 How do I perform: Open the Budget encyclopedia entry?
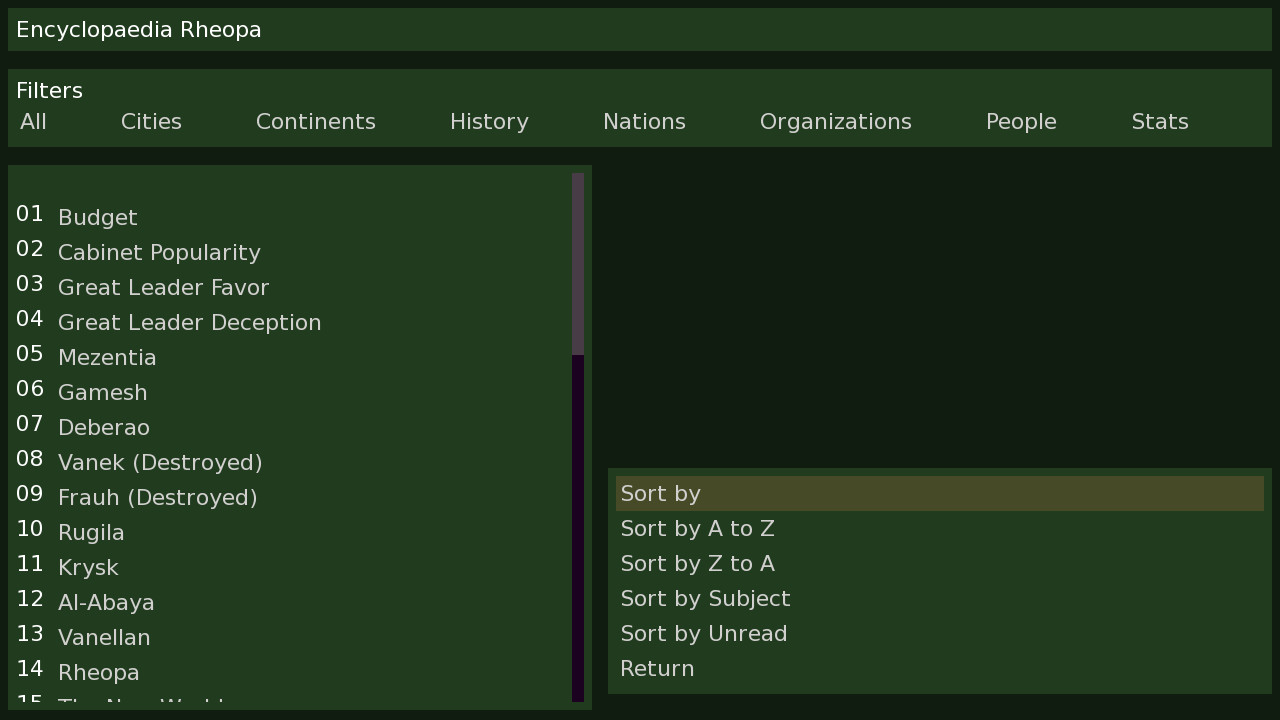click(x=98, y=217)
